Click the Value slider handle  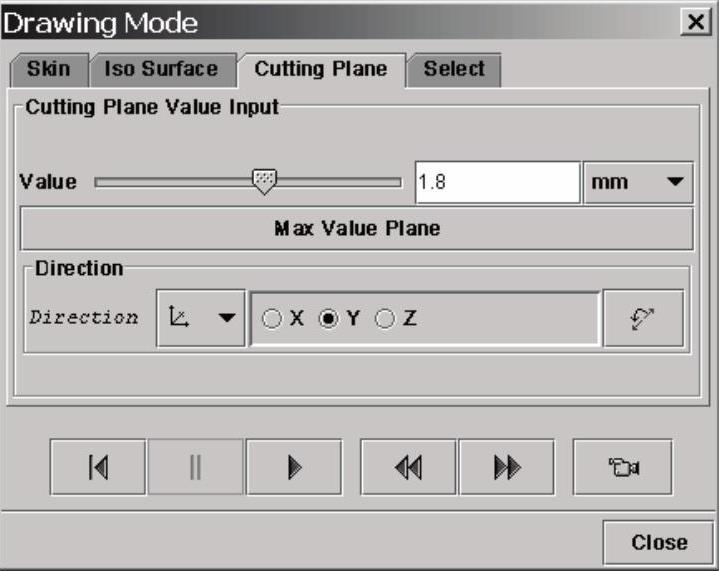point(263,180)
